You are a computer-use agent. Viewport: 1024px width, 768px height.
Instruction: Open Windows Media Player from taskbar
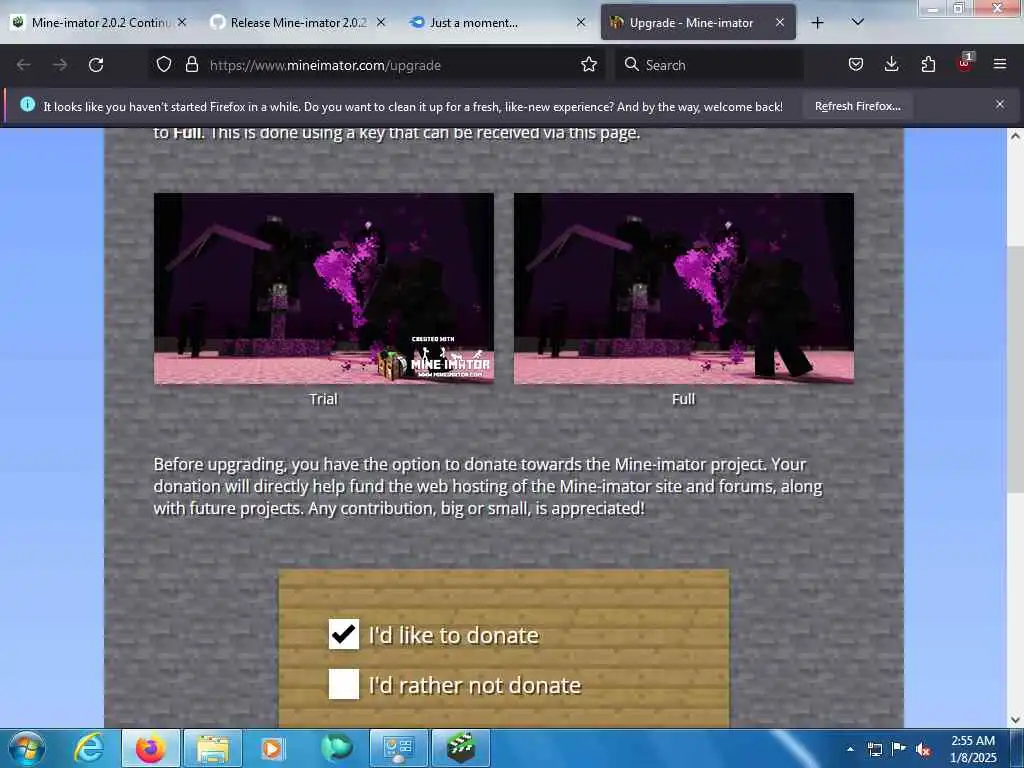click(272, 748)
